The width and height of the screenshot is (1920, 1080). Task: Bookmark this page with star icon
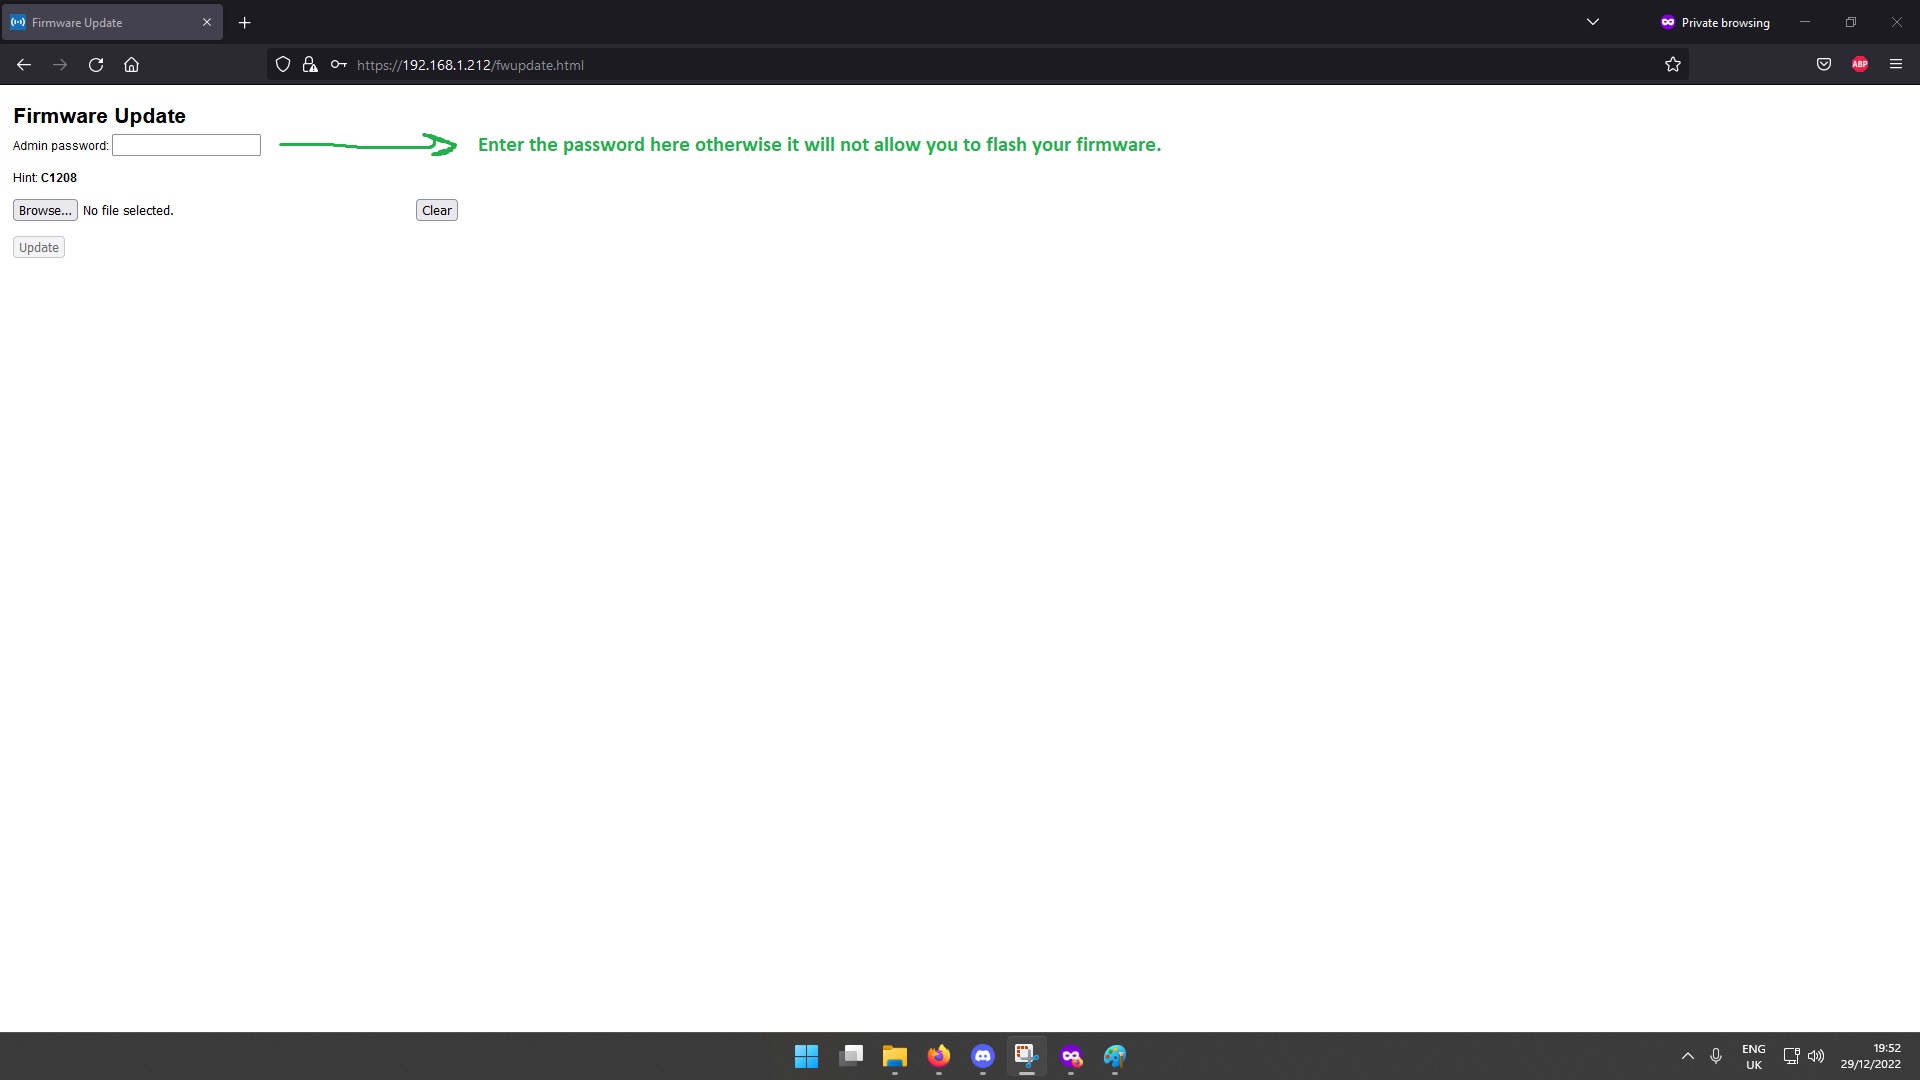(x=1673, y=65)
